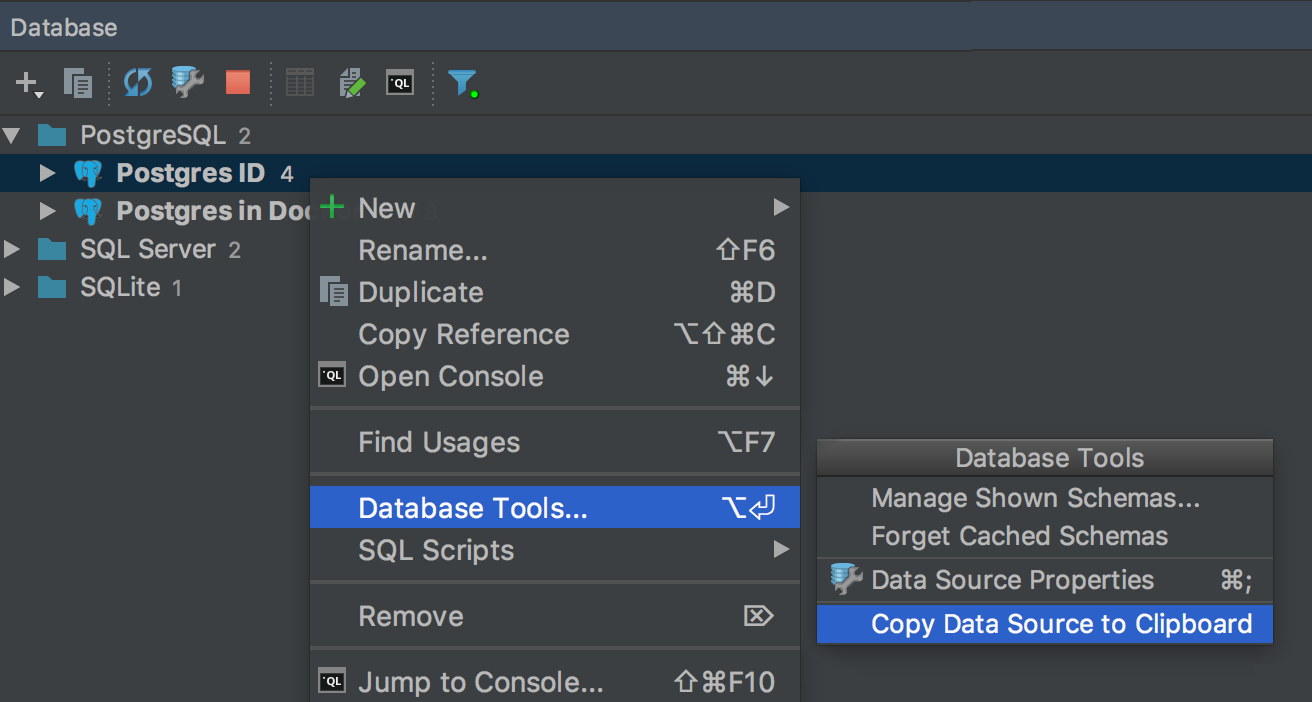Collapse the PostgreSQL folder arrow
Screen dimensions: 1312x702
coord(12,135)
